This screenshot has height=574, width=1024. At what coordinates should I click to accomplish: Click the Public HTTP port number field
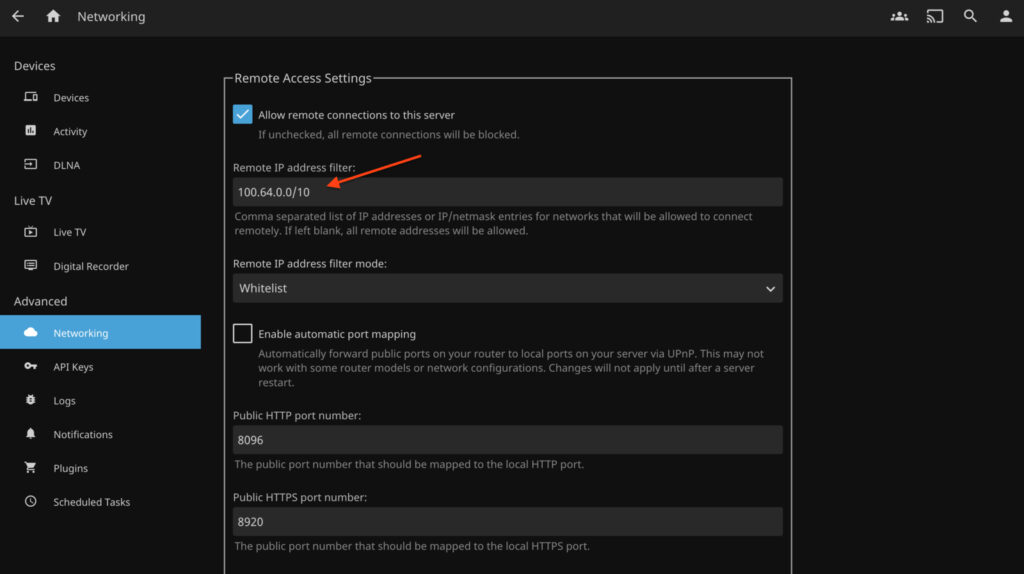point(507,440)
